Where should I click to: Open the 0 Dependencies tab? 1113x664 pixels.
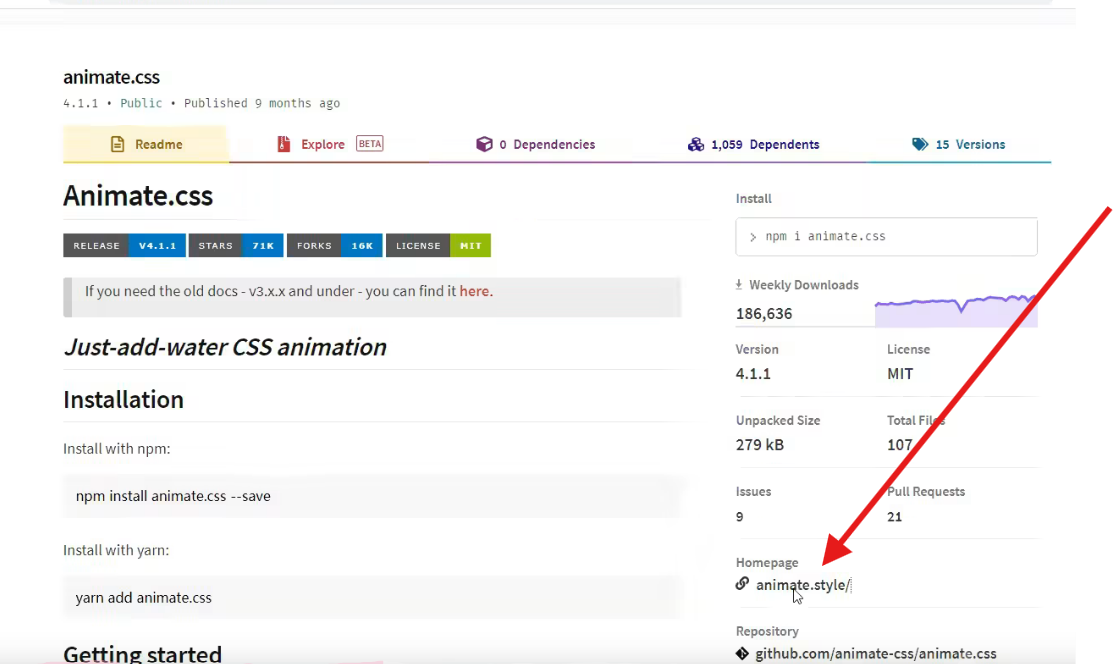(535, 144)
